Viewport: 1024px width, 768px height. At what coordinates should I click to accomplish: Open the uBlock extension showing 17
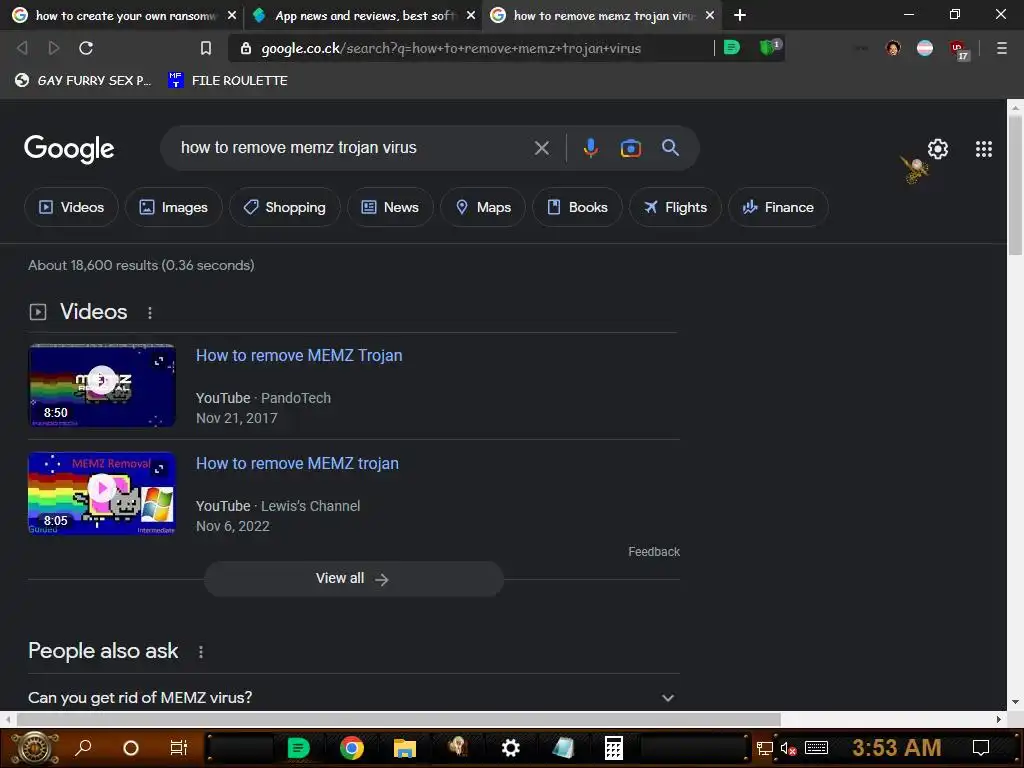[x=959, y=50]
